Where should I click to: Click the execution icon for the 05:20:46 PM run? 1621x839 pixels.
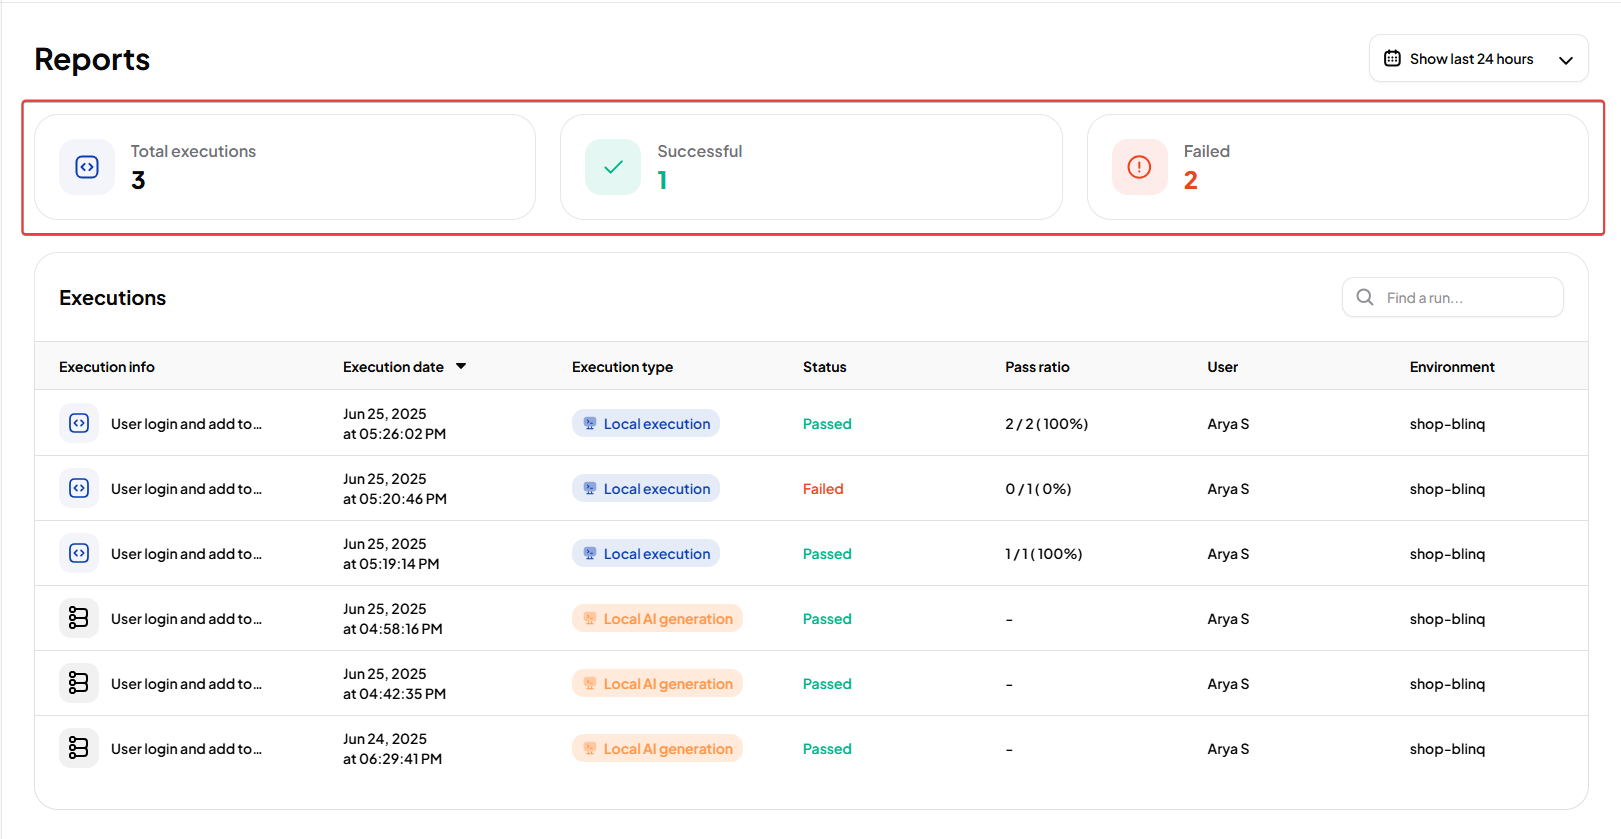point(79,488)
